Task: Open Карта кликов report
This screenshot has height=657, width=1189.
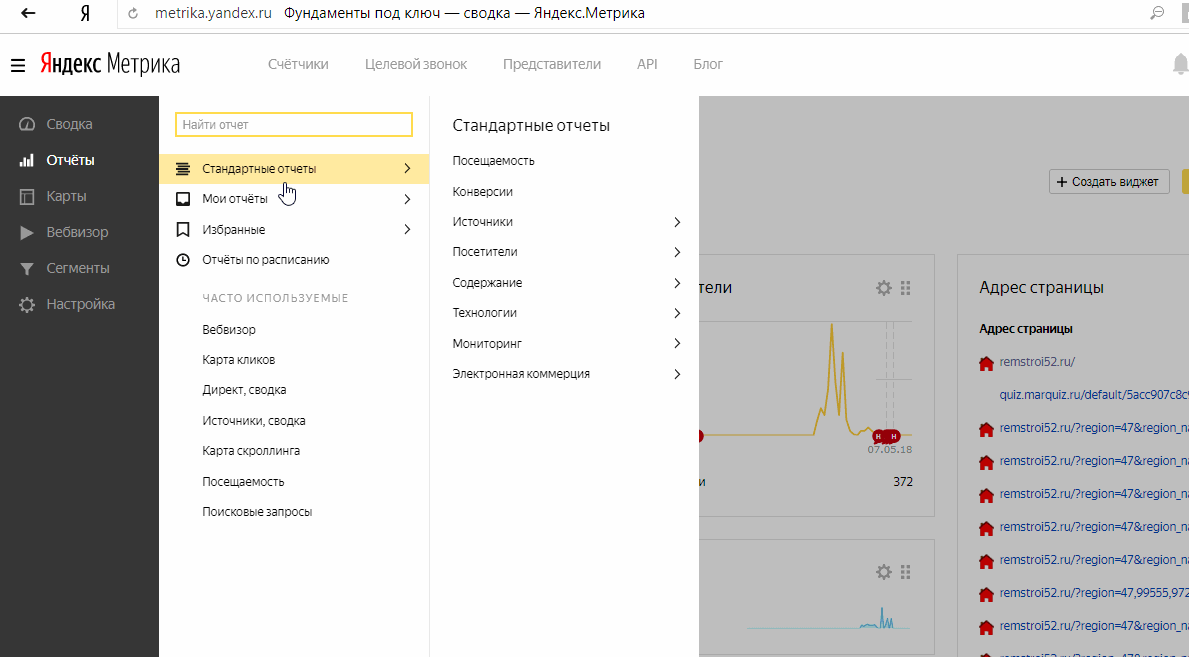Action: pyautogui.click(x=238, y=360)
